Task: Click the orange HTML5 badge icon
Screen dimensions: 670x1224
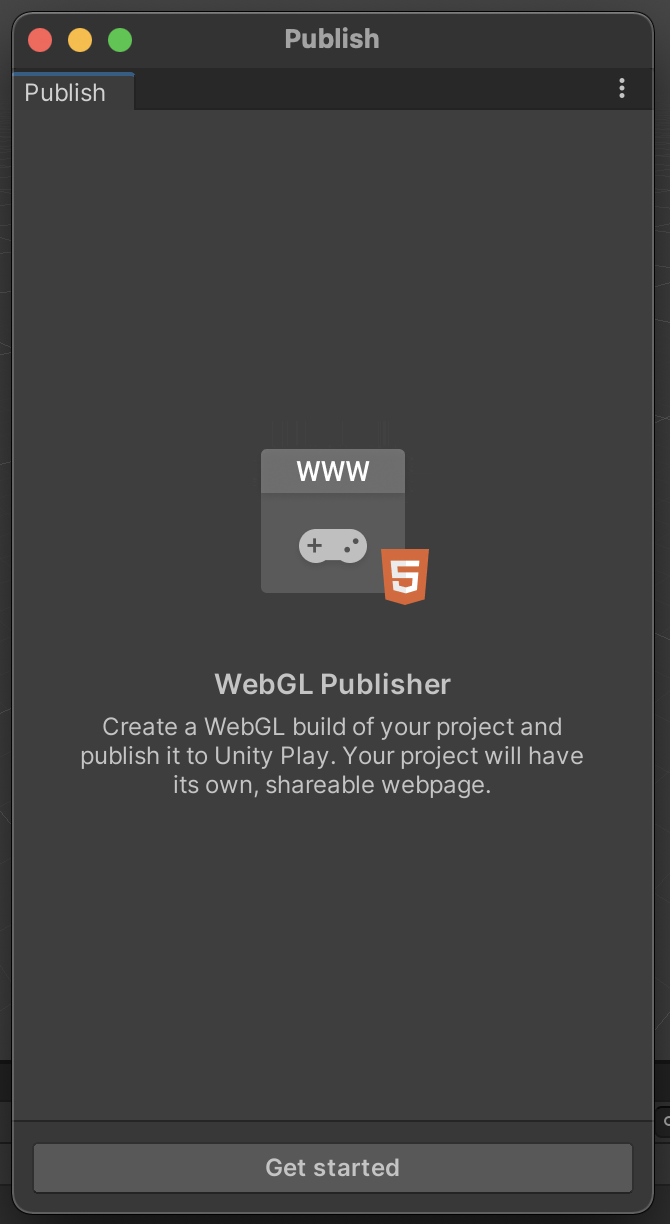Action: (405, 576)
